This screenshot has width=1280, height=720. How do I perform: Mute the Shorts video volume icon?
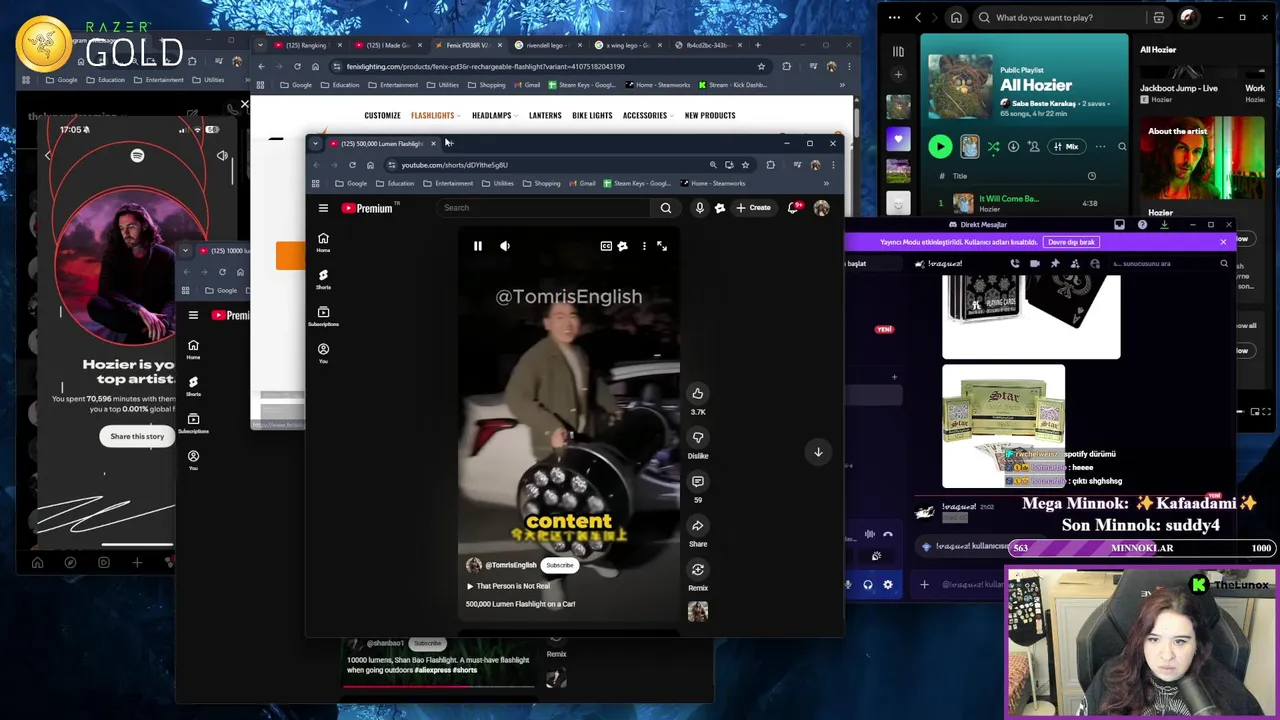505,246
